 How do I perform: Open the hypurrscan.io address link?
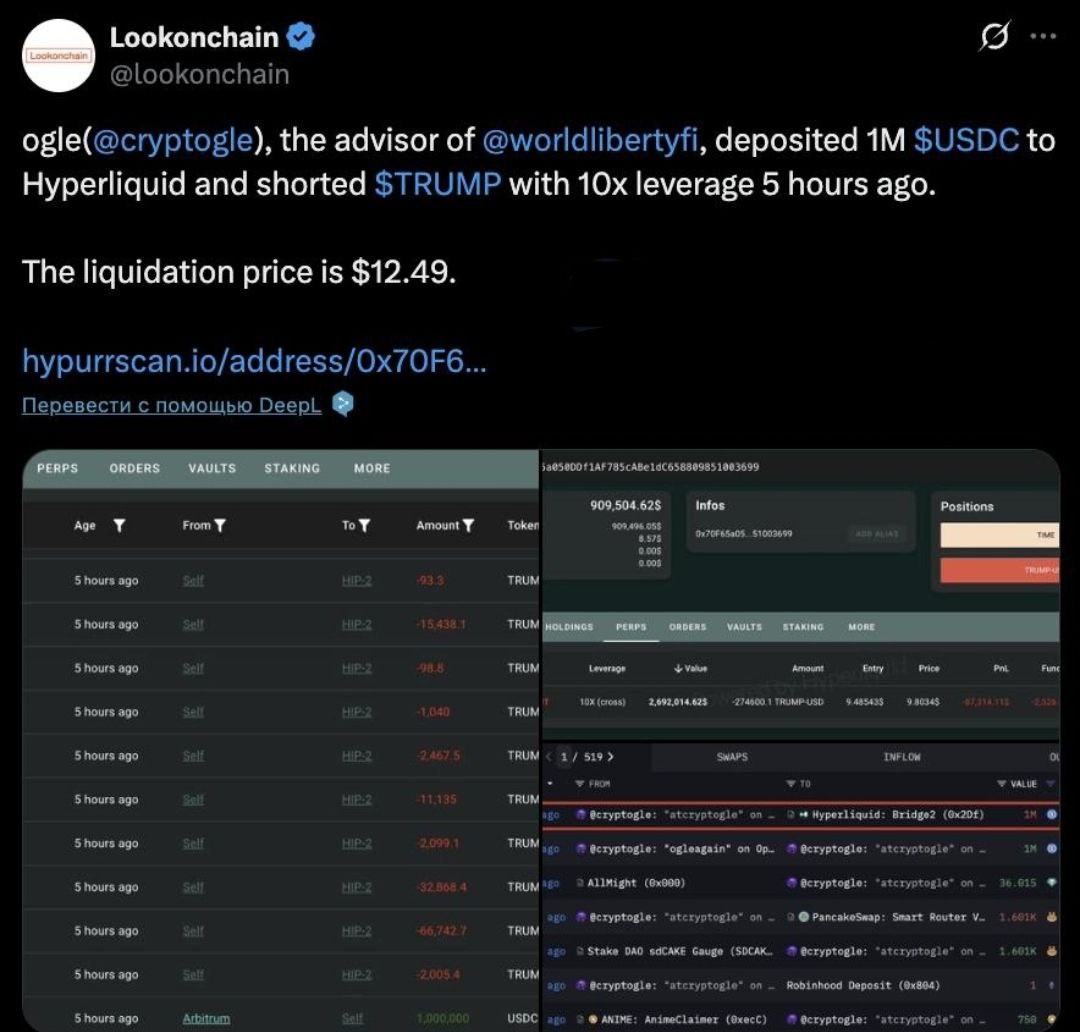tap(254, 360)
